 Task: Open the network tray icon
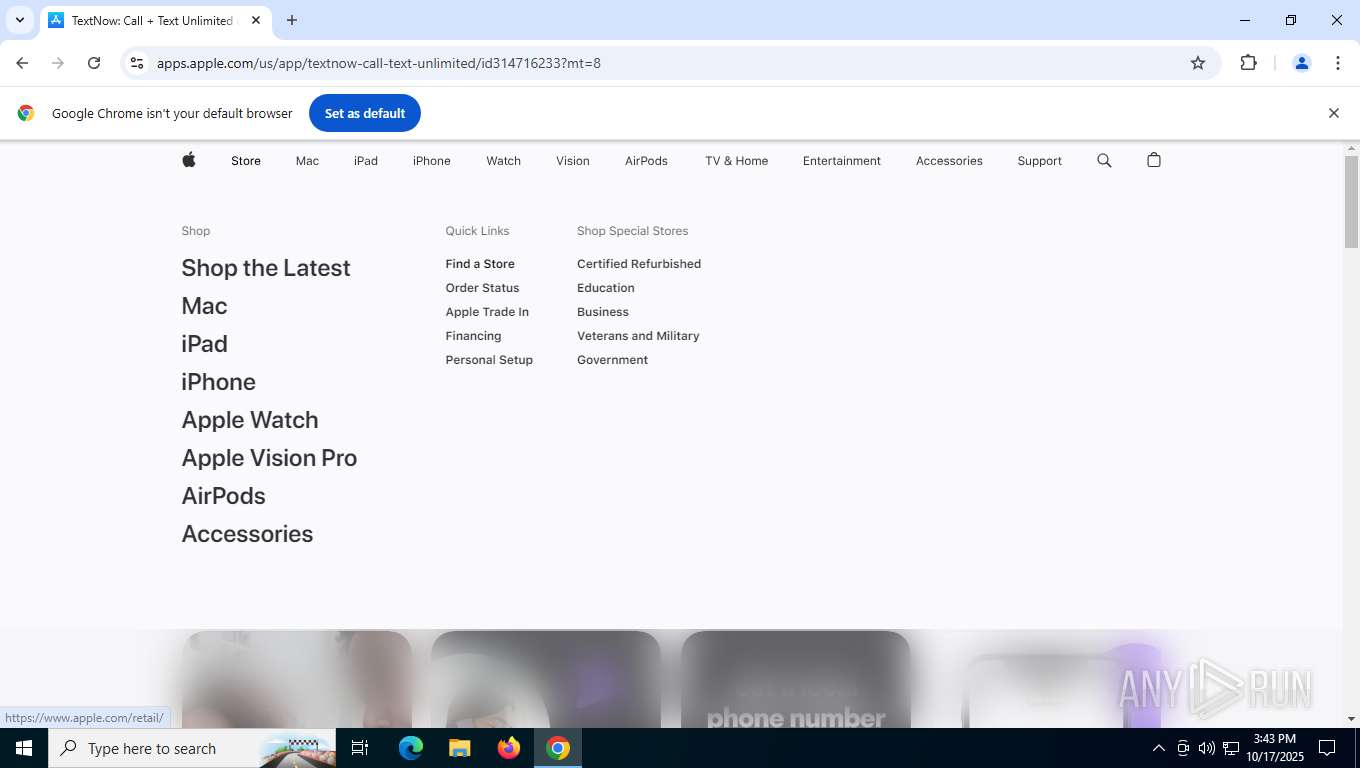[1231, 748]
